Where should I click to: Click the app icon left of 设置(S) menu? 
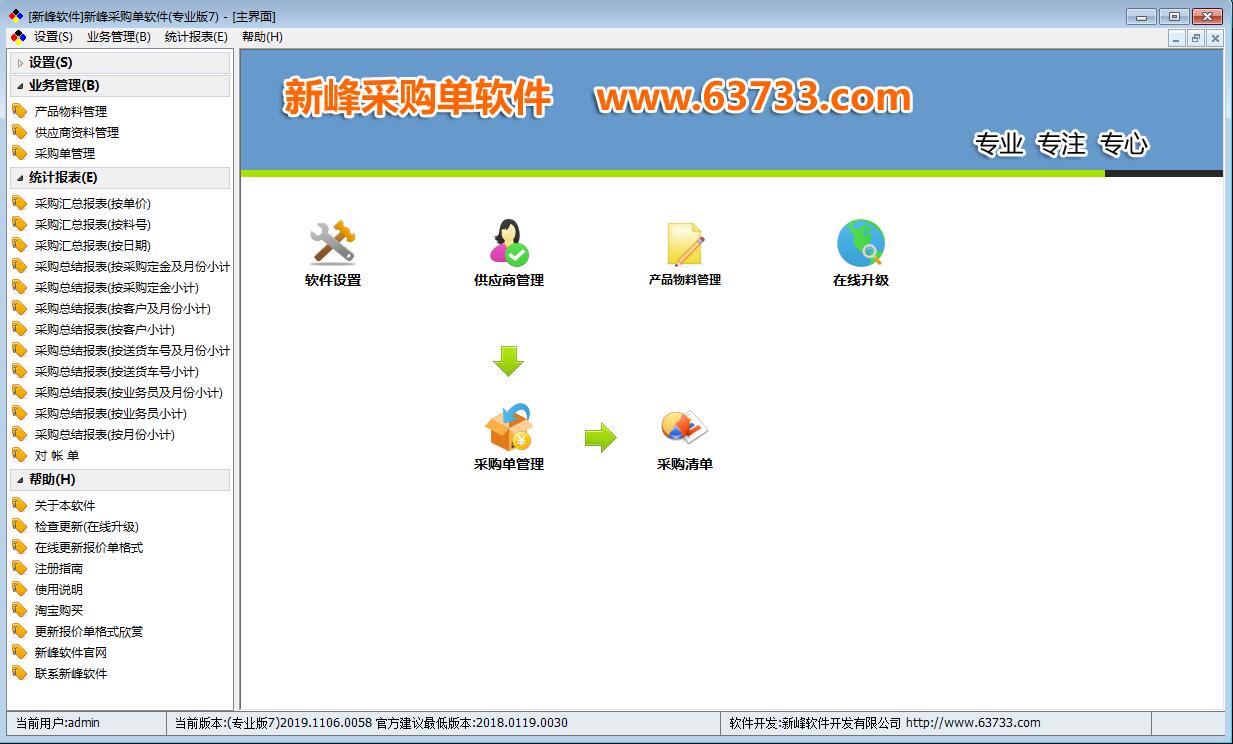pyautogui.click(x=18, y=37)
